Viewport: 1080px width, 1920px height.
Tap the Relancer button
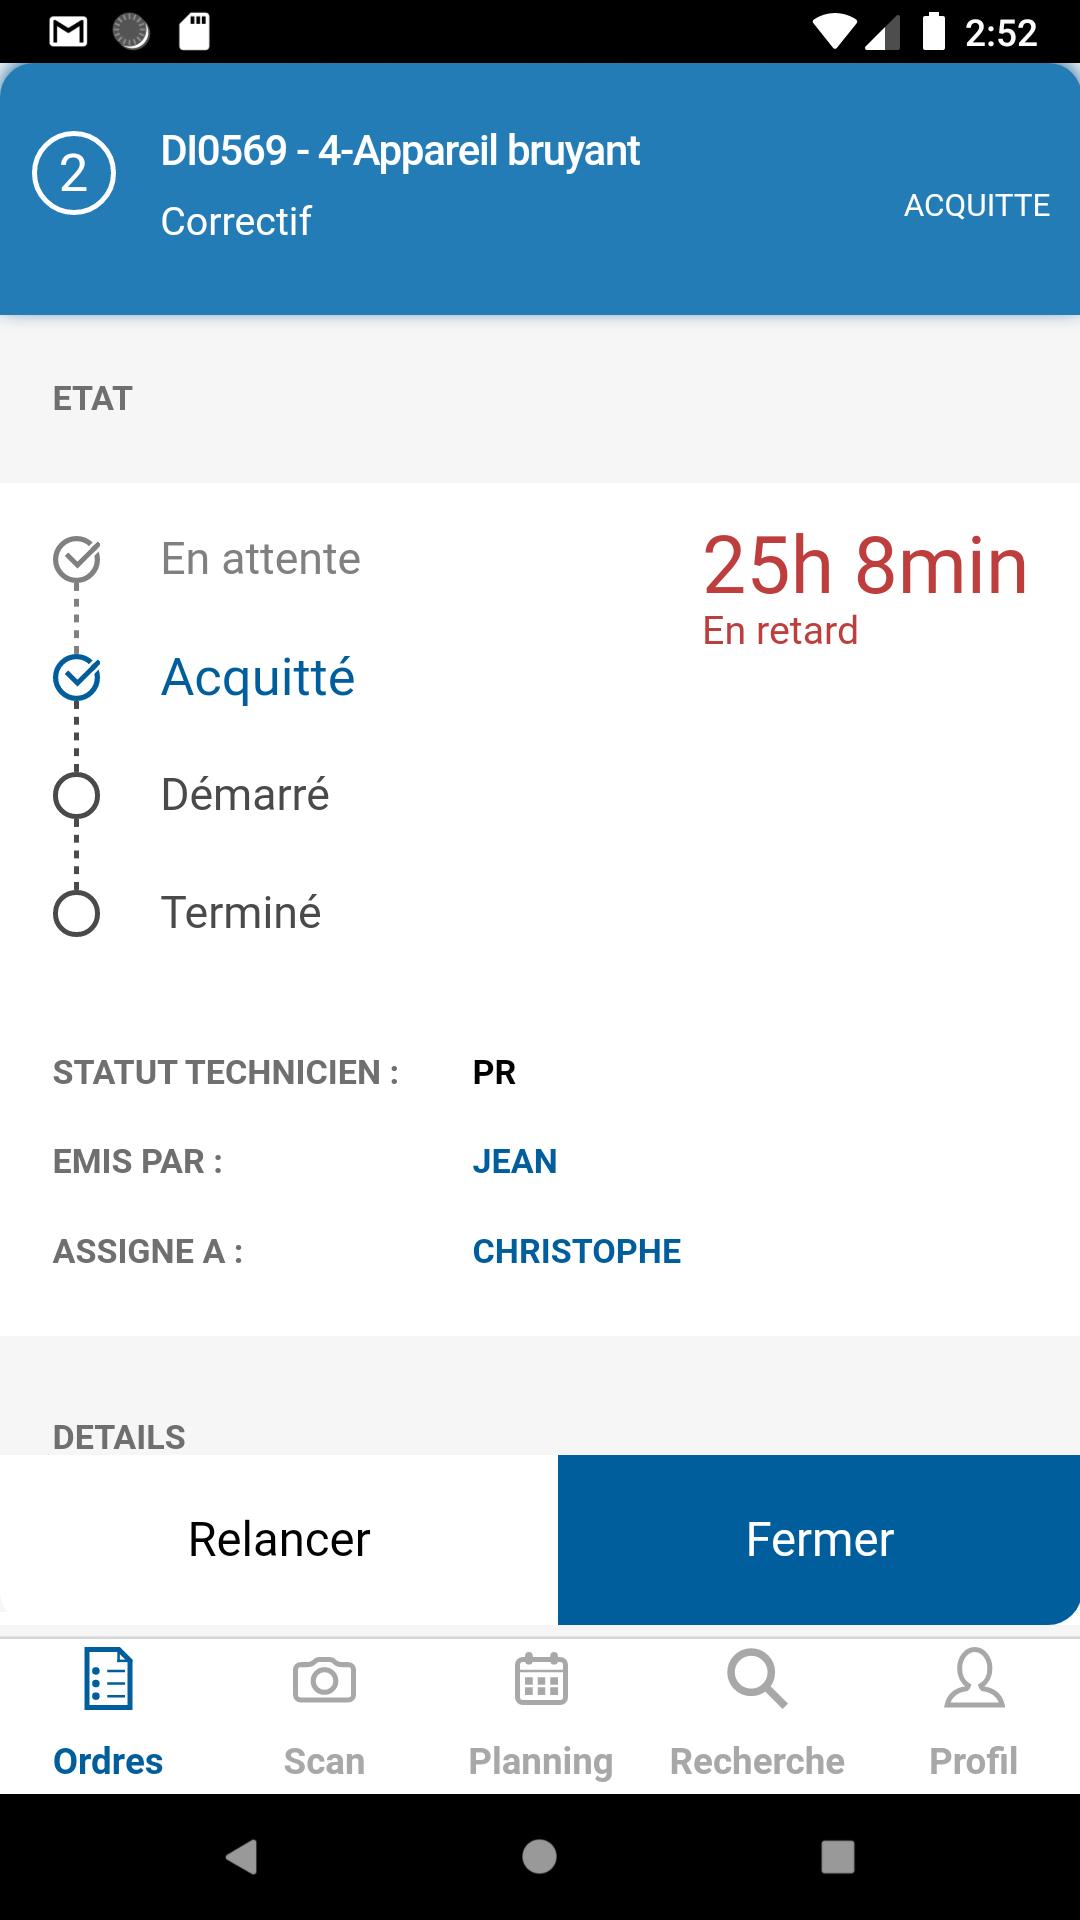279,1540
